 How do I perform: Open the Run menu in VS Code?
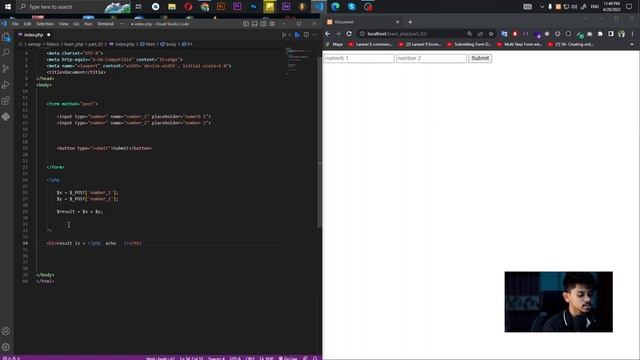click(x=88, y=24)
